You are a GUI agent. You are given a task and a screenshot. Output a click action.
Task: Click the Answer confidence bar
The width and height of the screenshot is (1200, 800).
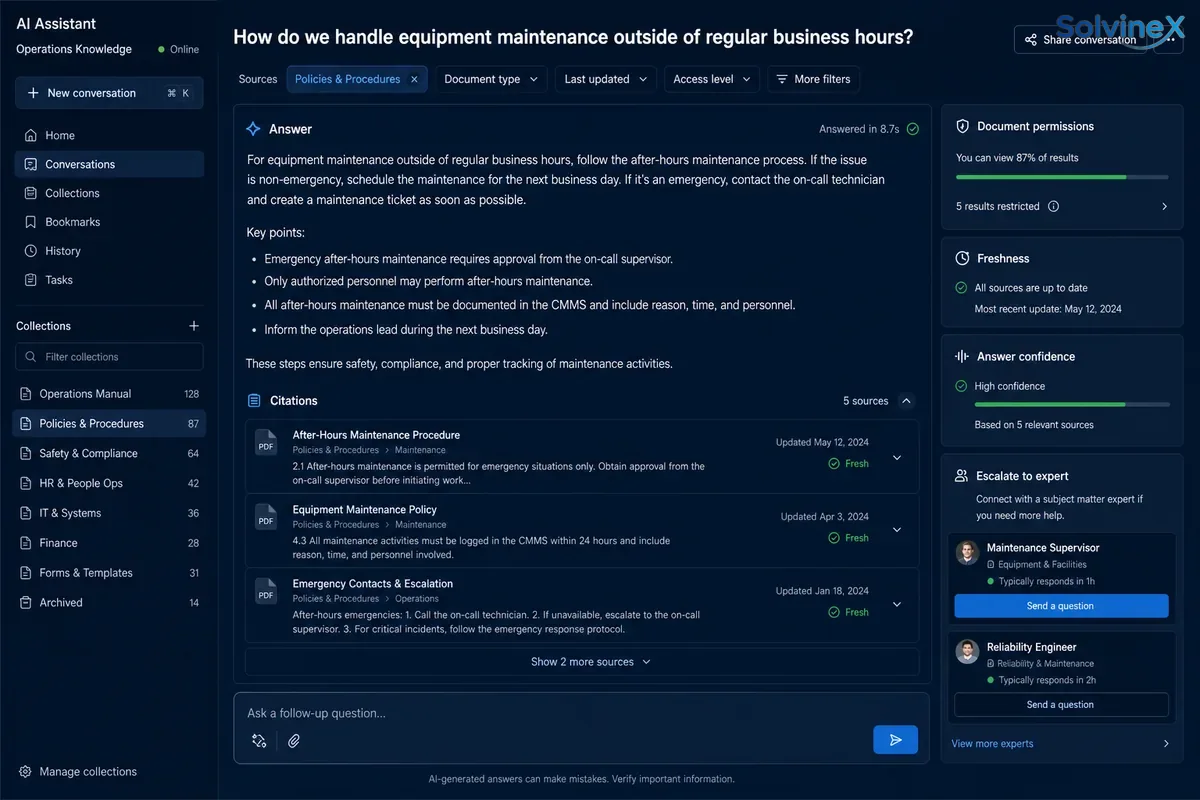coord(1072,404)
